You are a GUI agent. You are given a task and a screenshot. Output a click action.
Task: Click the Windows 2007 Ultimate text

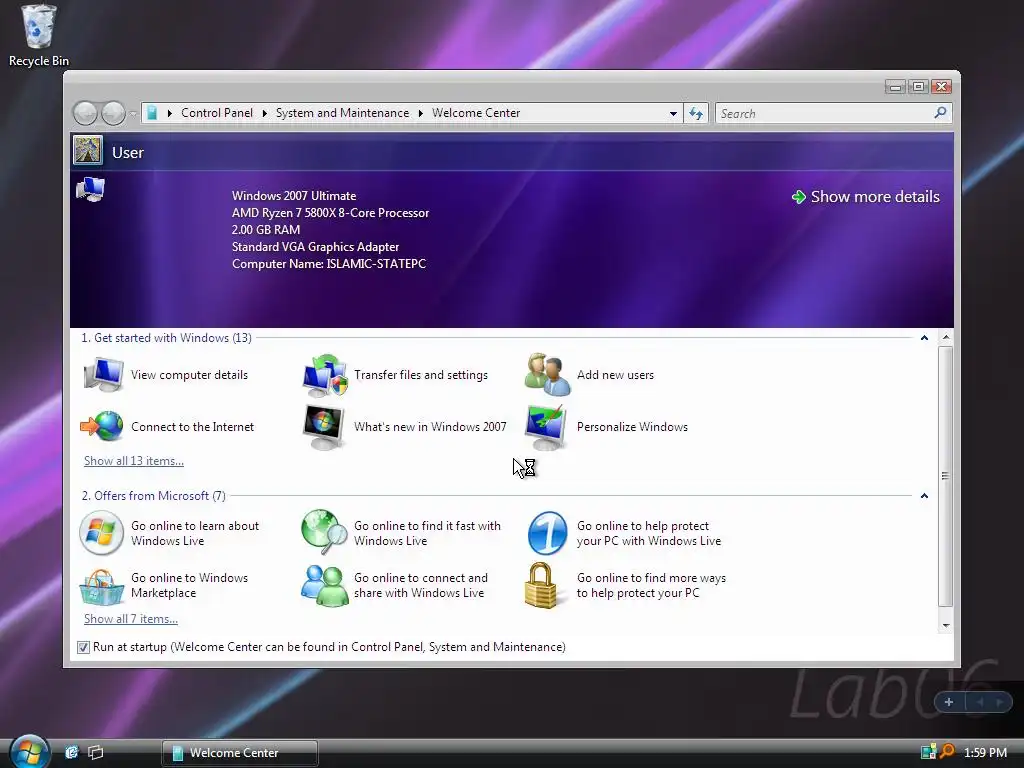[294, 196]
